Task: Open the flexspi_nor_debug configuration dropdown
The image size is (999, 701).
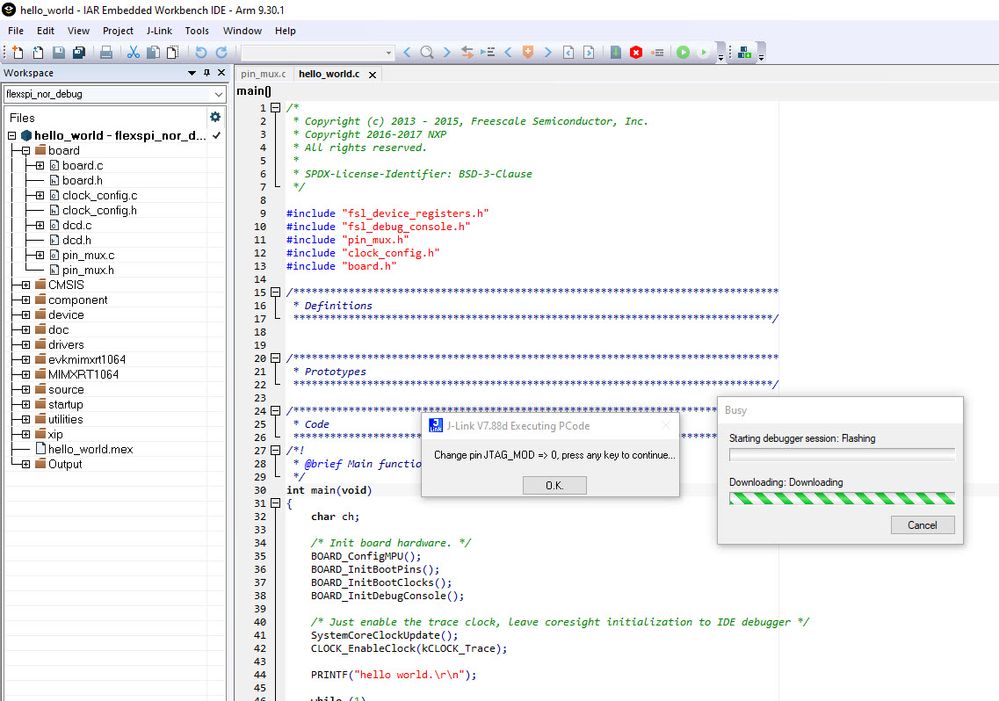Action: point(218,94)
